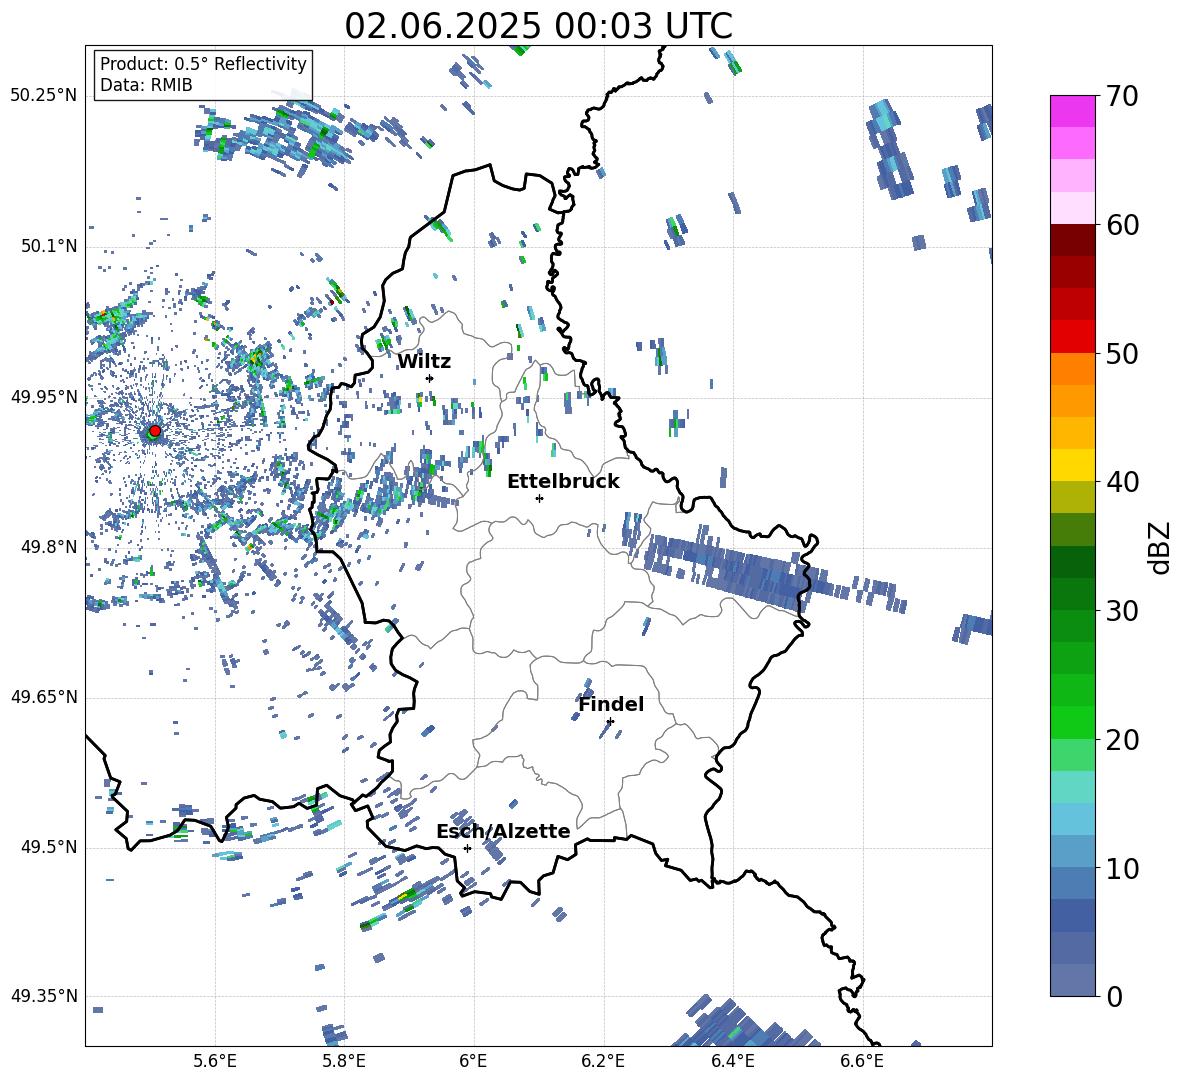Click the yellow colorbar segment at 40
The width and height of the screenshot is (1184, 1081).
coord(1072,465)
